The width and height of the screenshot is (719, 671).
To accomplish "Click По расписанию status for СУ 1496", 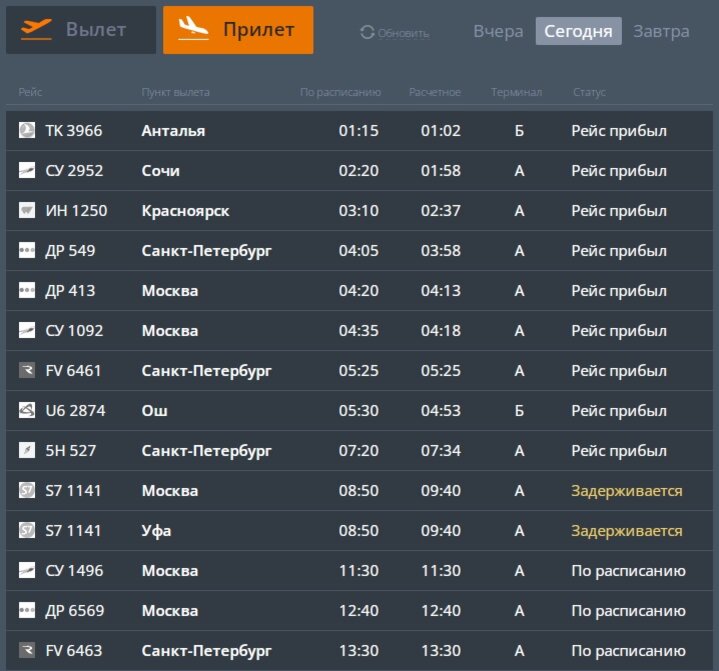I will coord(628,571).
